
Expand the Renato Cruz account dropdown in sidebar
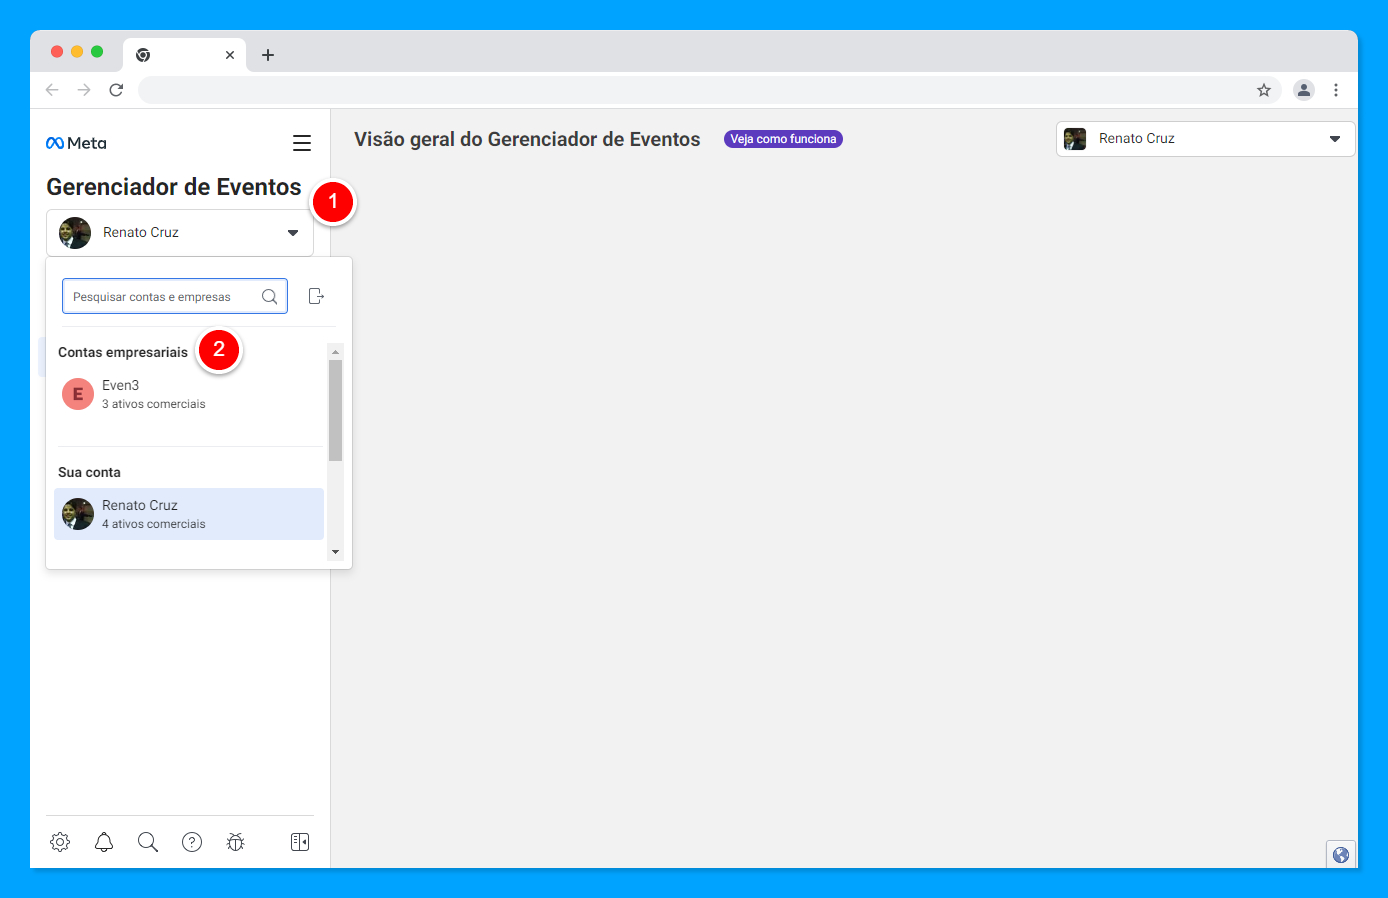coord(180,233)
